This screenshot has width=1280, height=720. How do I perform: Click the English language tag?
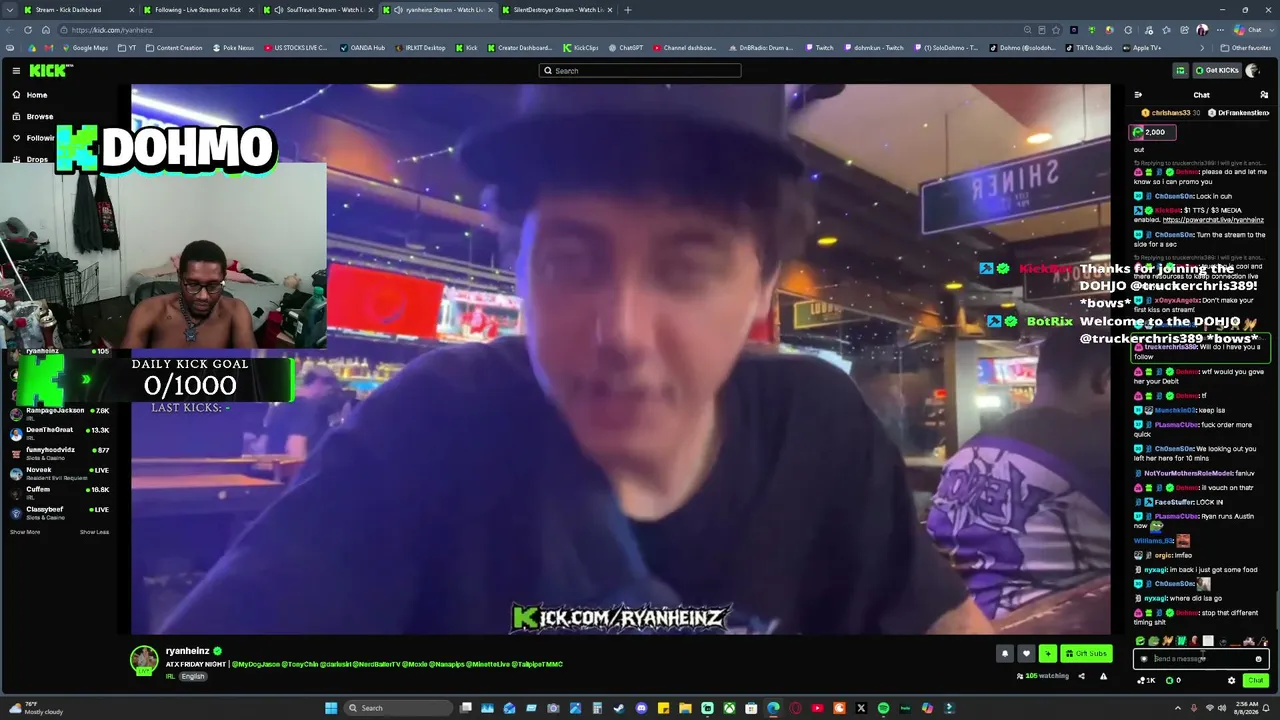[193, 677]
